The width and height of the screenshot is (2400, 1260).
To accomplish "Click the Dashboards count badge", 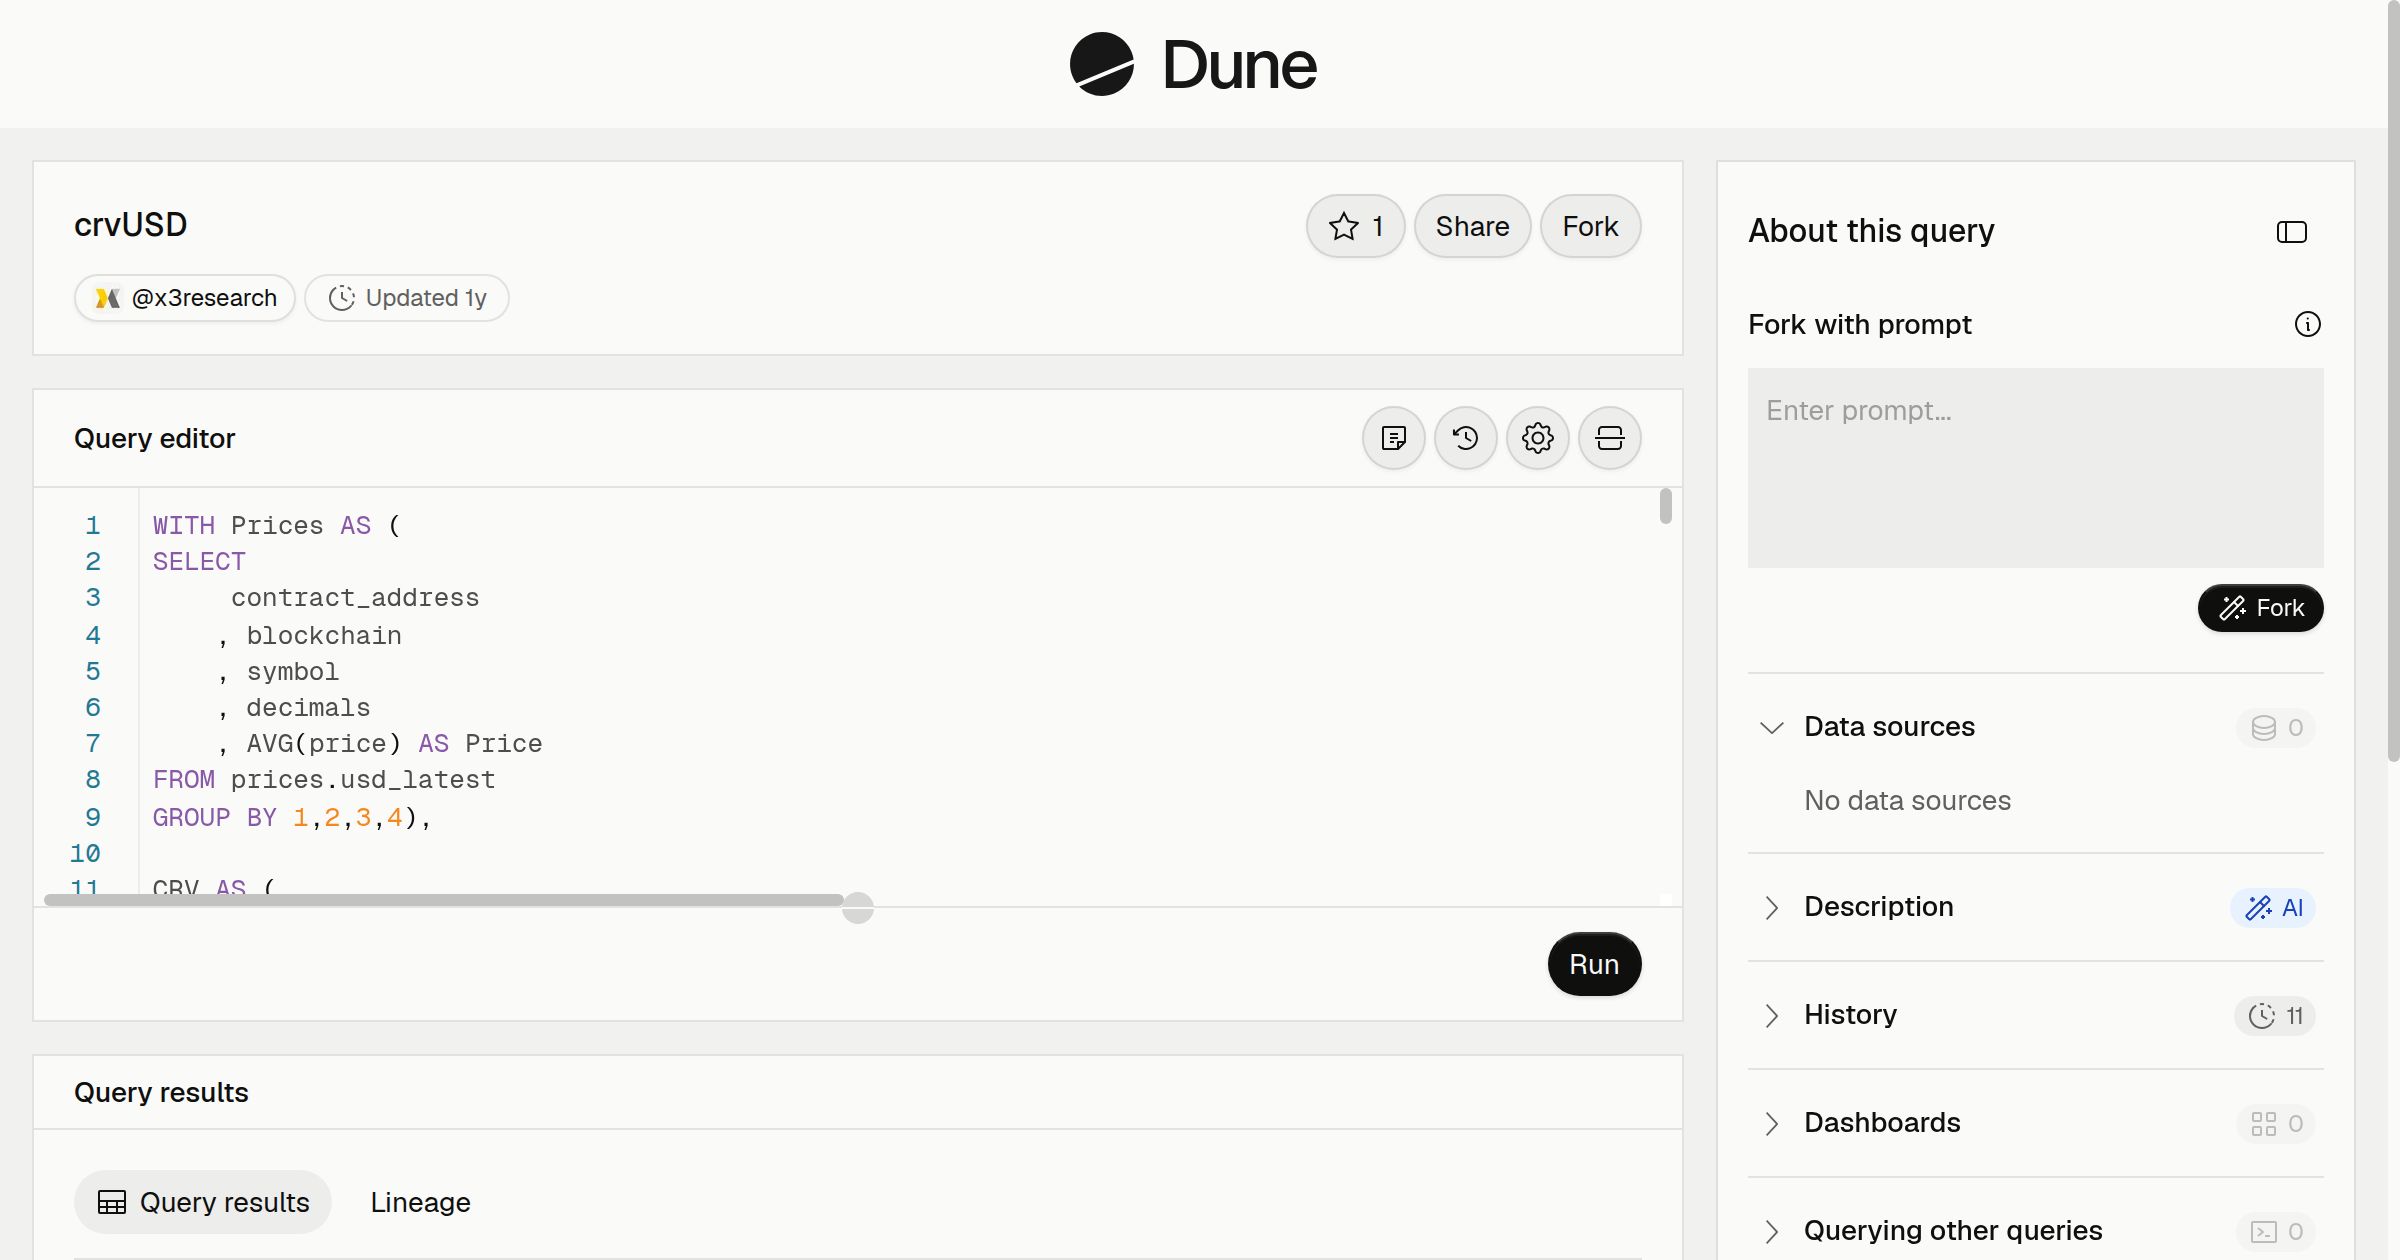I will 2276,1123.
